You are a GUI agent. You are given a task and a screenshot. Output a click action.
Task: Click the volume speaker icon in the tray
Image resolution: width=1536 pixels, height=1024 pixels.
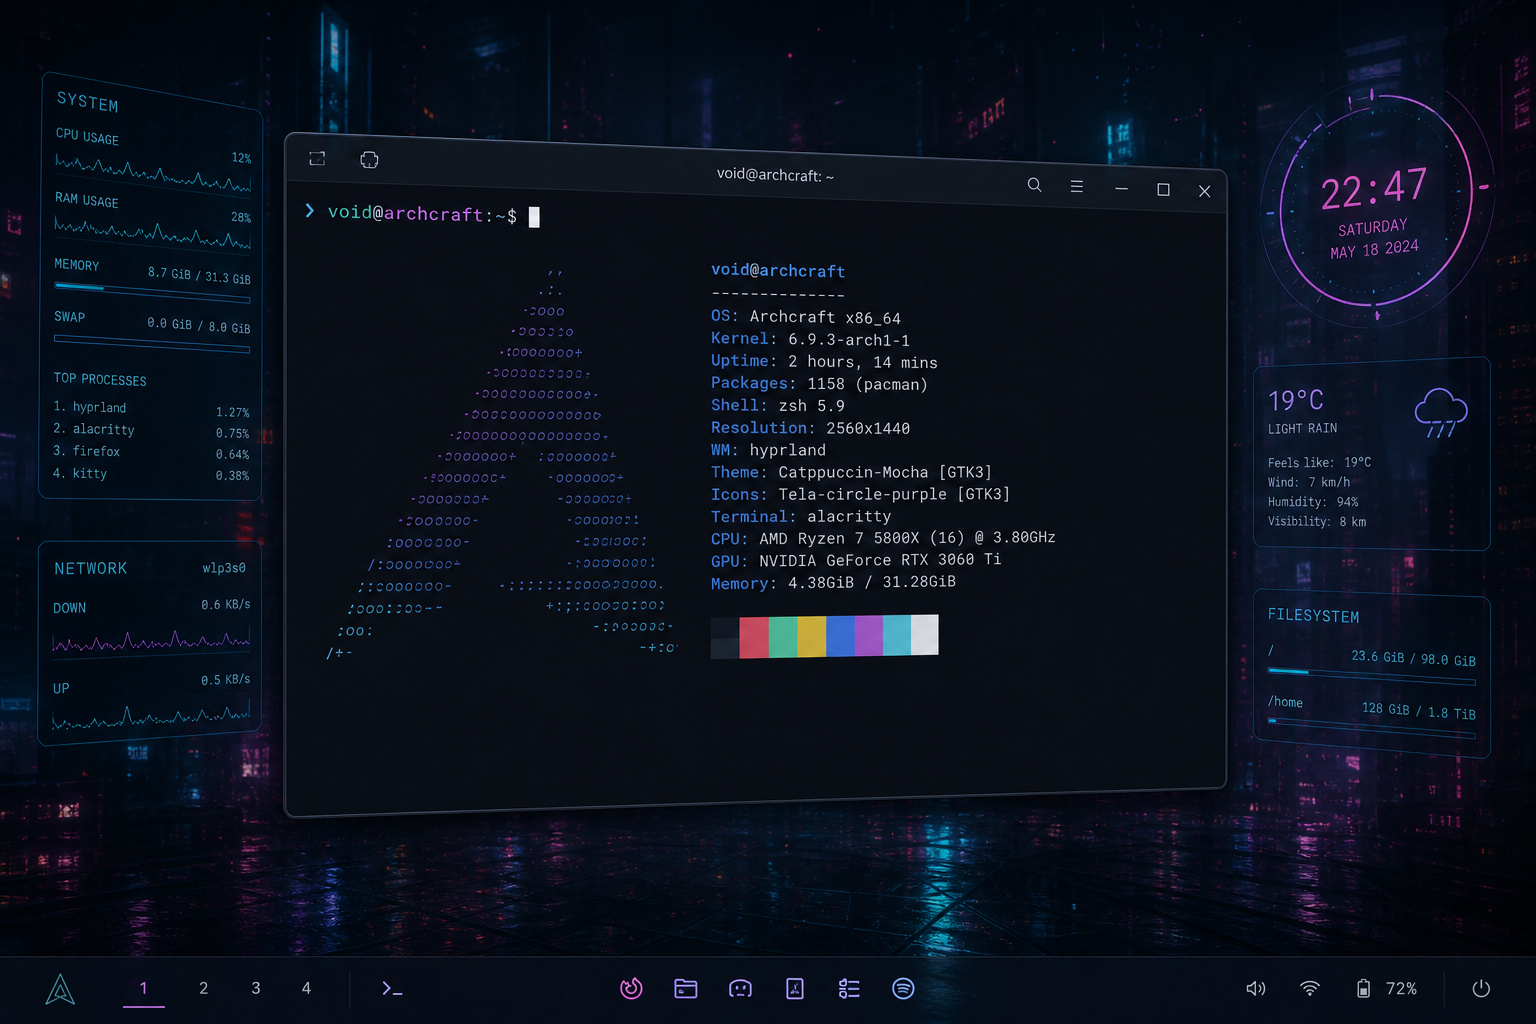(x=1256, y=988)
